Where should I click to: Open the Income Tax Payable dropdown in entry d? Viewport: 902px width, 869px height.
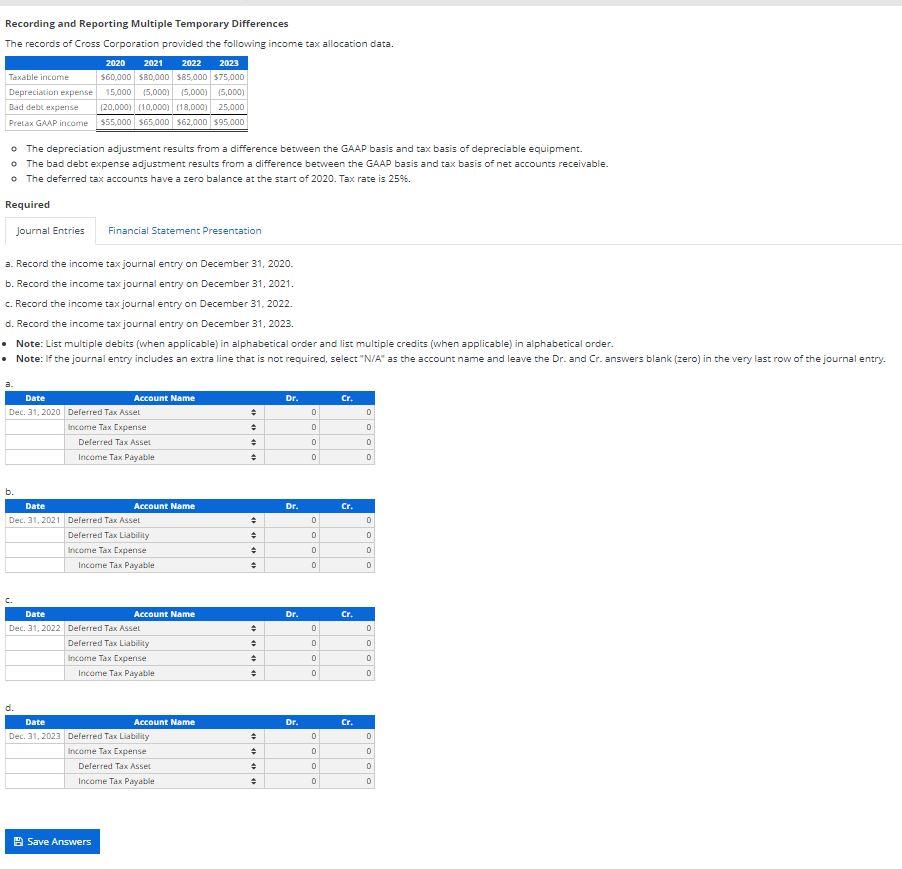pos(256,781)
